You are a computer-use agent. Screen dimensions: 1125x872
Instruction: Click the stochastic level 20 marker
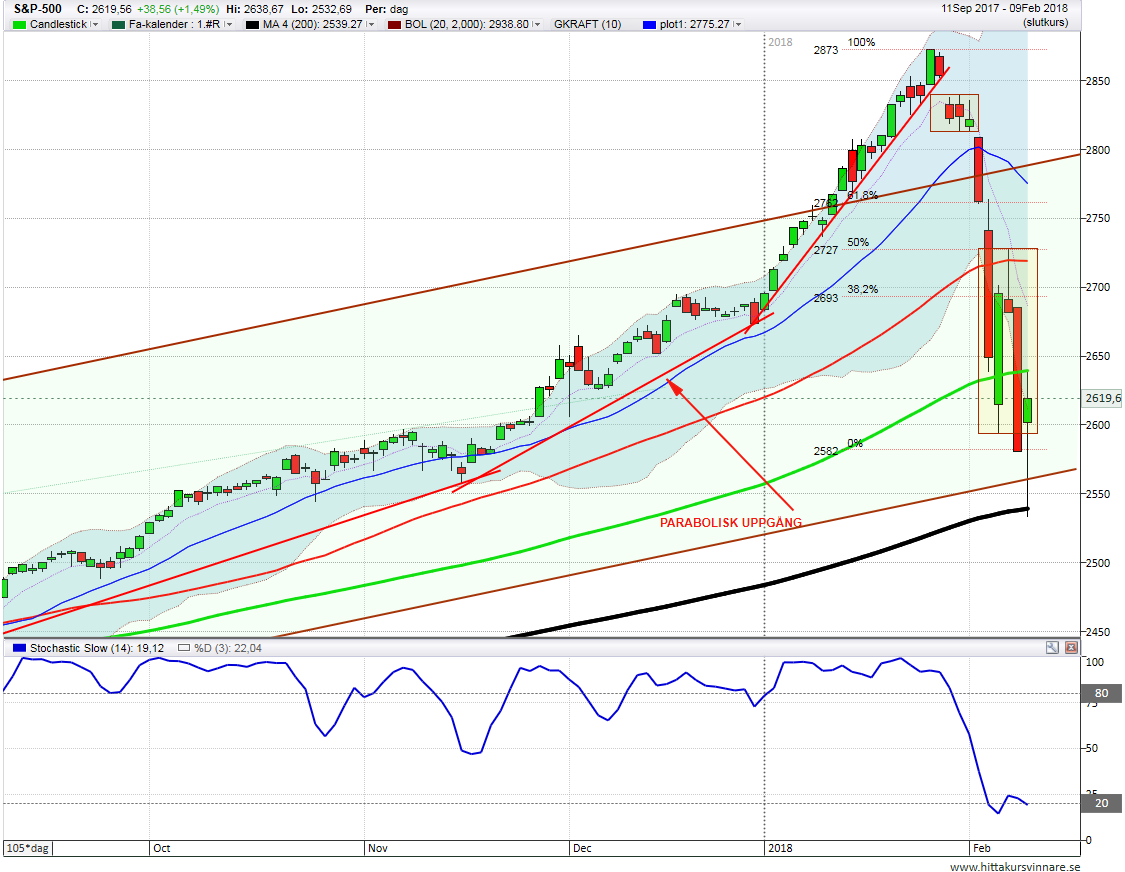(1101, 803)
